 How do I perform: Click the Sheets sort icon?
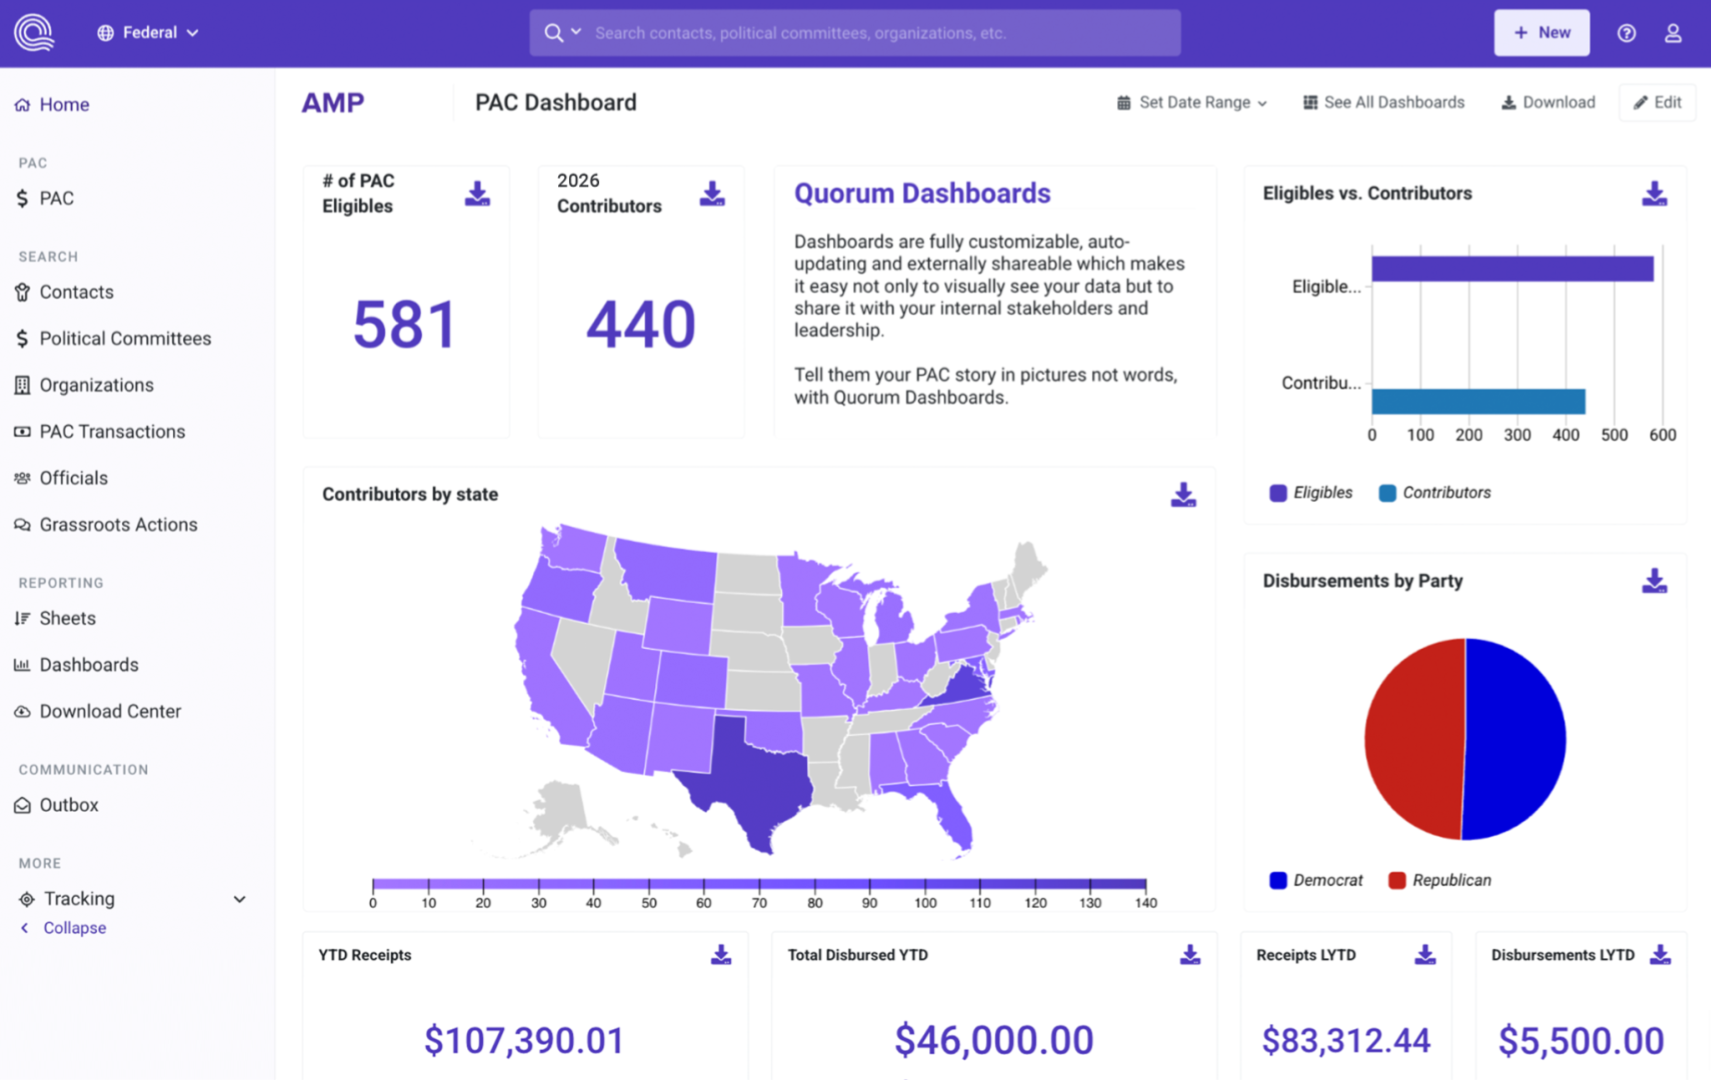click(22, 618)
